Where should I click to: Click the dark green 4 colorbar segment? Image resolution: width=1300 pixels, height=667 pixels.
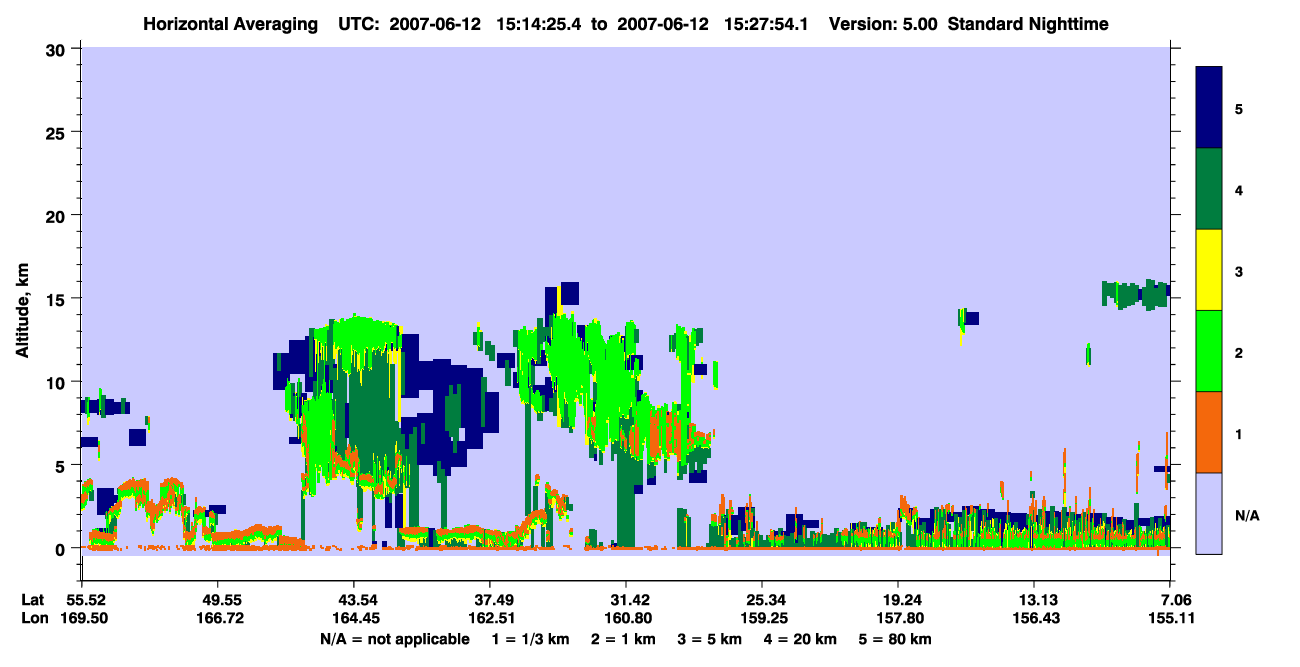coord(1209,189)
